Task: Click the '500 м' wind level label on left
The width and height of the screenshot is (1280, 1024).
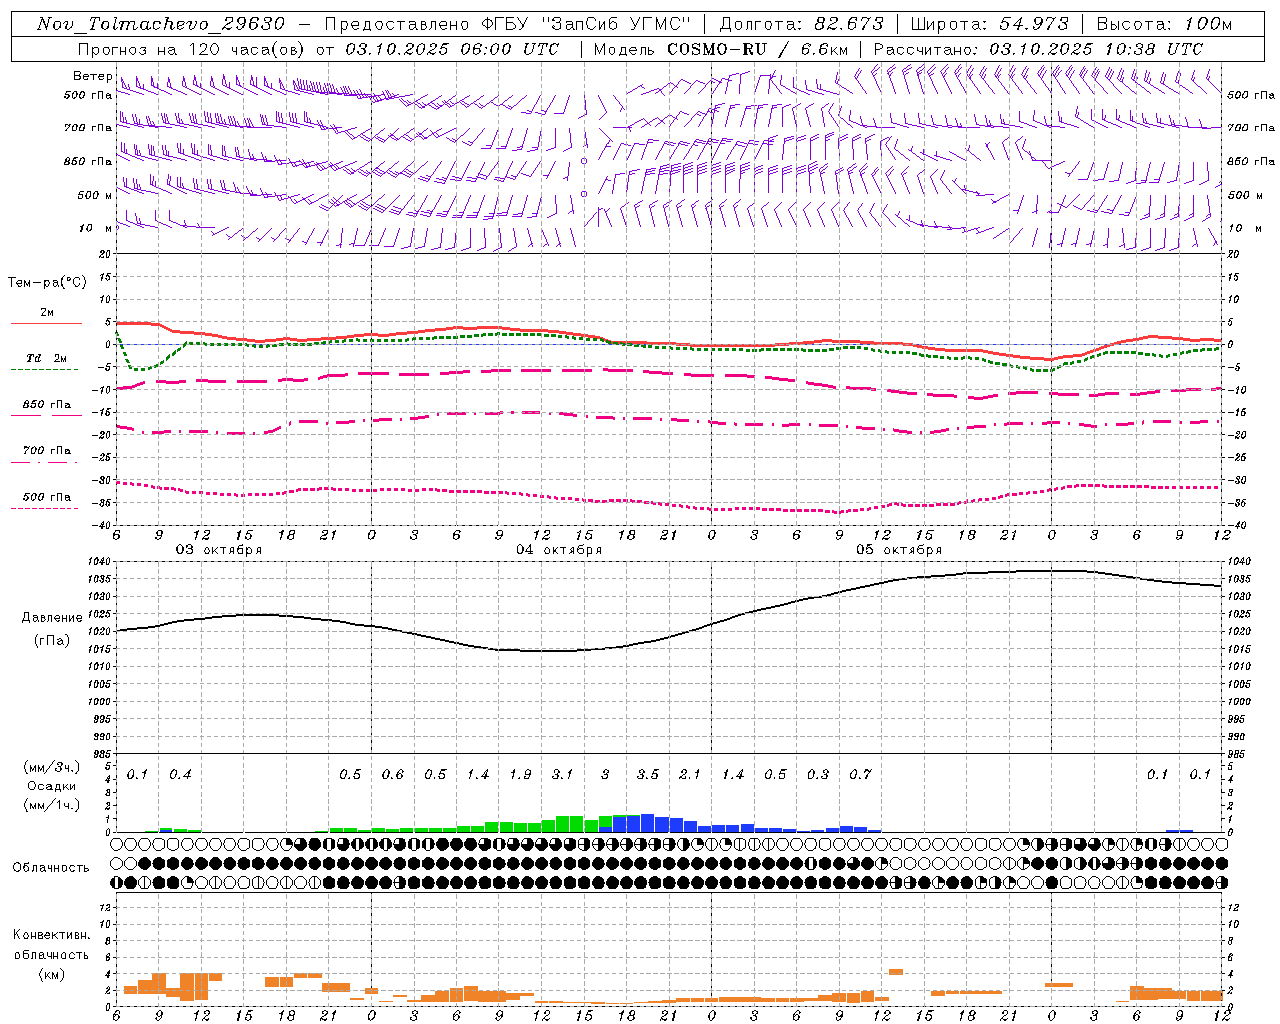Action: (x=94, y=196)
